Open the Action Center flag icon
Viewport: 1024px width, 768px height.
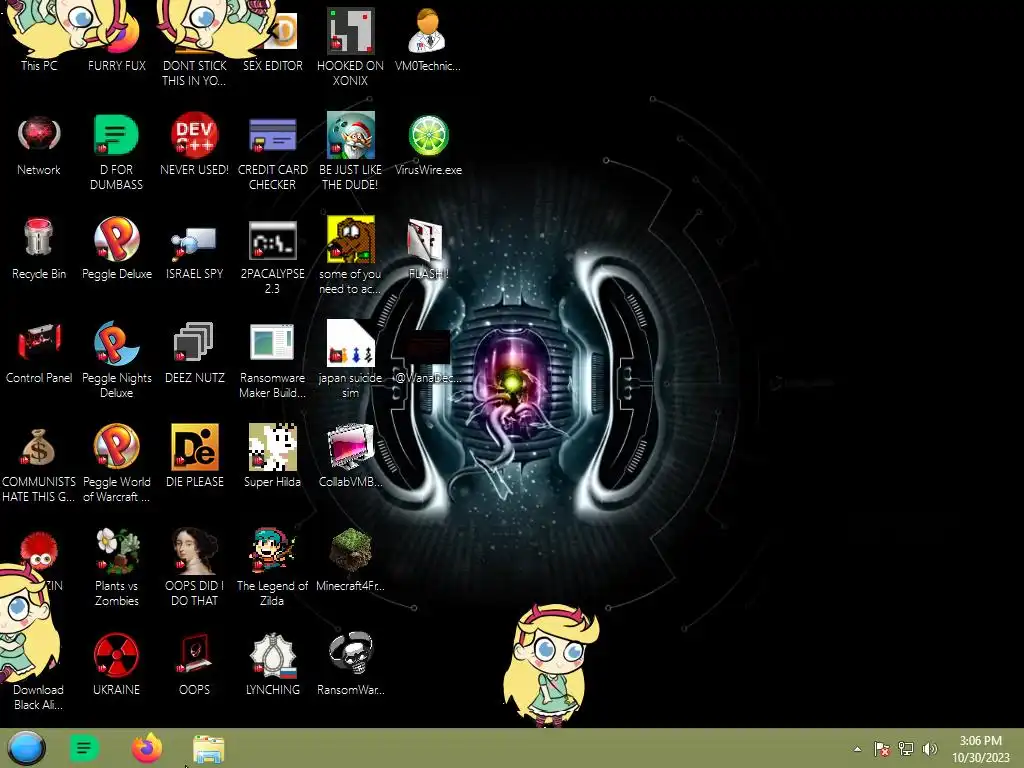[882, 749]
